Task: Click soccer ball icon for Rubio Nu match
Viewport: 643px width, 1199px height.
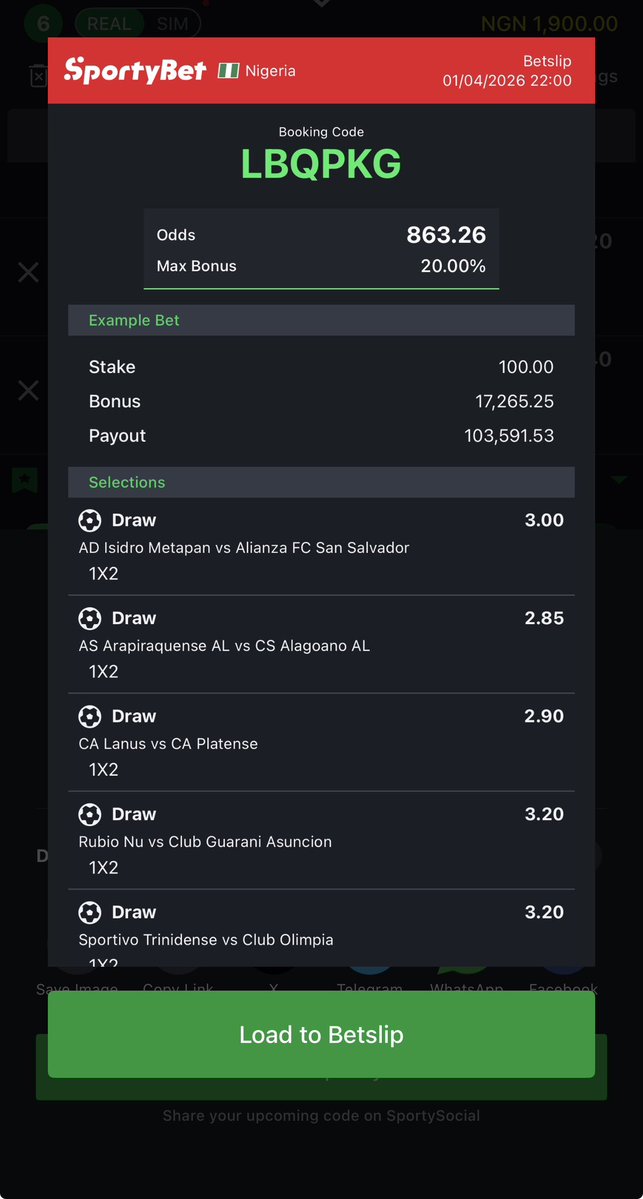Action: click(x=90, y=814)
